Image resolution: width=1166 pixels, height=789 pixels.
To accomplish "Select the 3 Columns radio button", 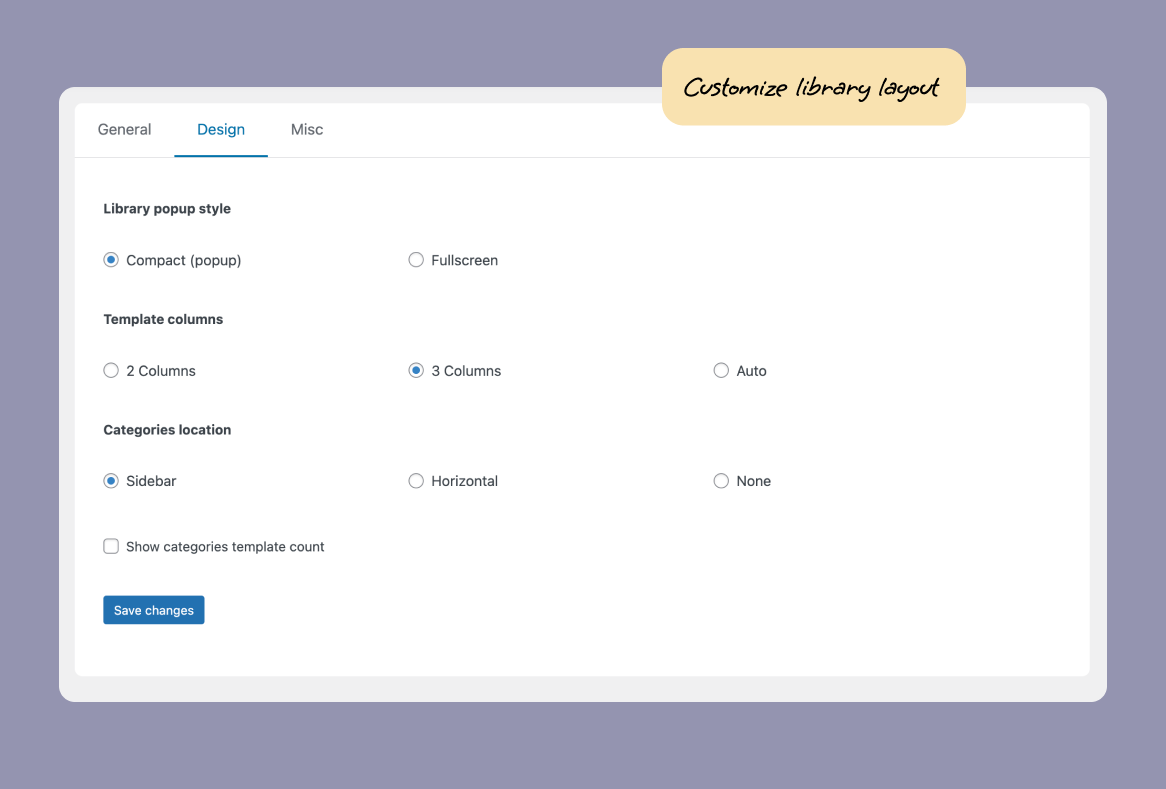I will click(x=416, y=370).
